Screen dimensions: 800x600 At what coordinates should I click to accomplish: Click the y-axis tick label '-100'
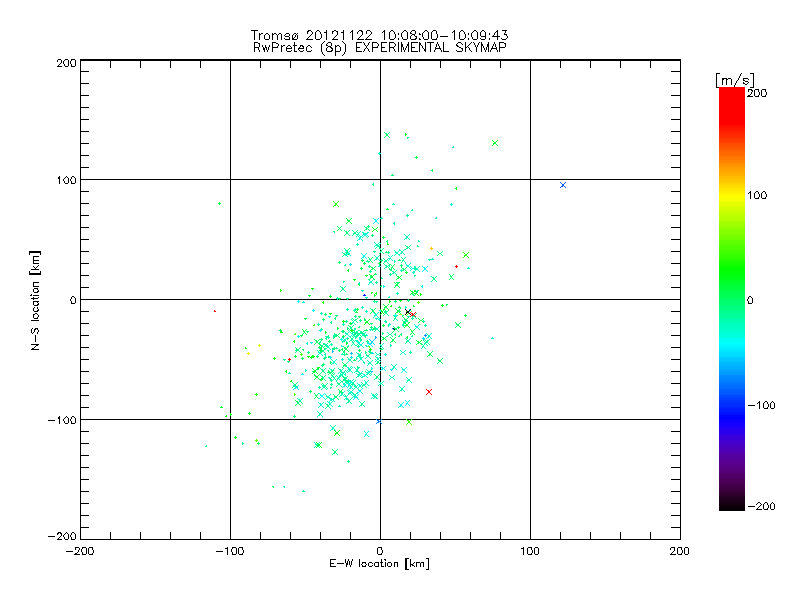(x=62, y=420)
